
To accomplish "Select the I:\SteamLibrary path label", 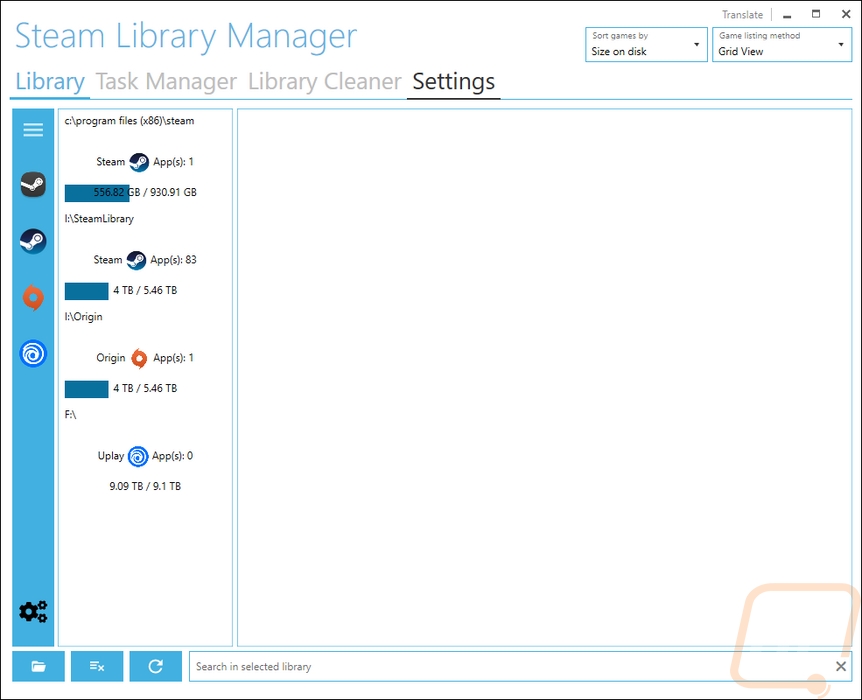I will tap(99, 219).
